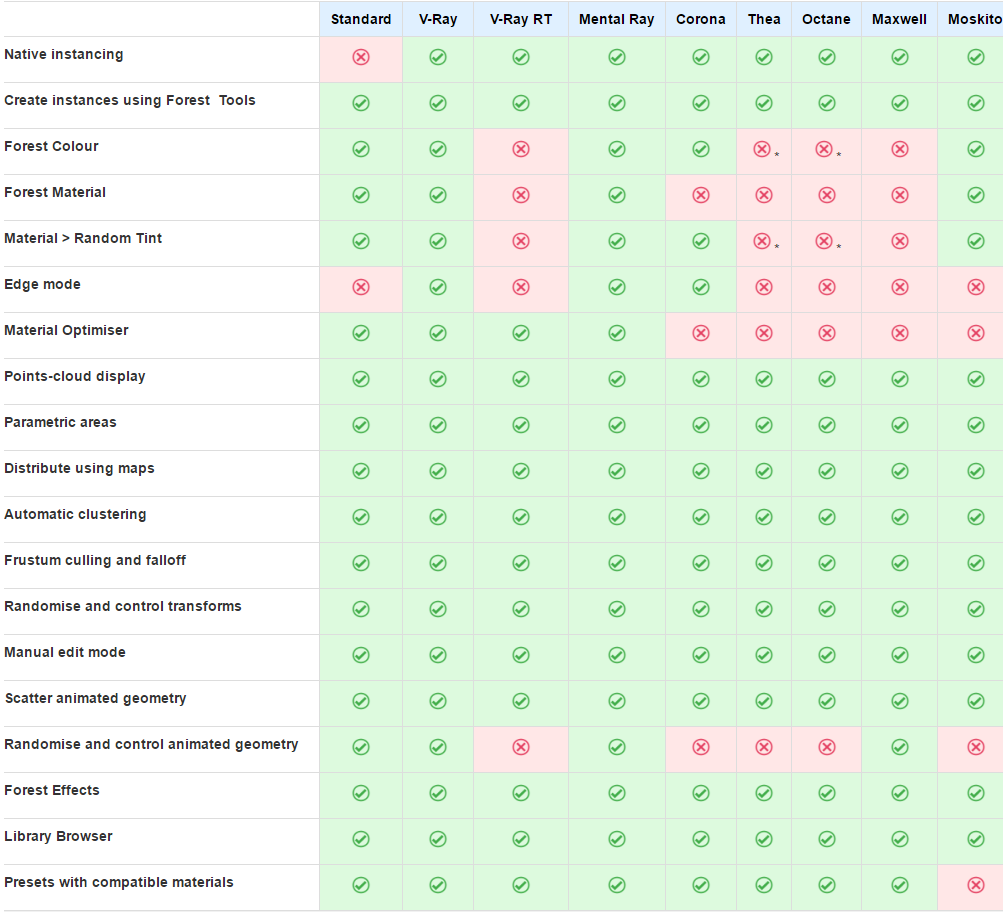
Task: Click Randomise and control animated geometry label
Action: (x=151, y=745)
